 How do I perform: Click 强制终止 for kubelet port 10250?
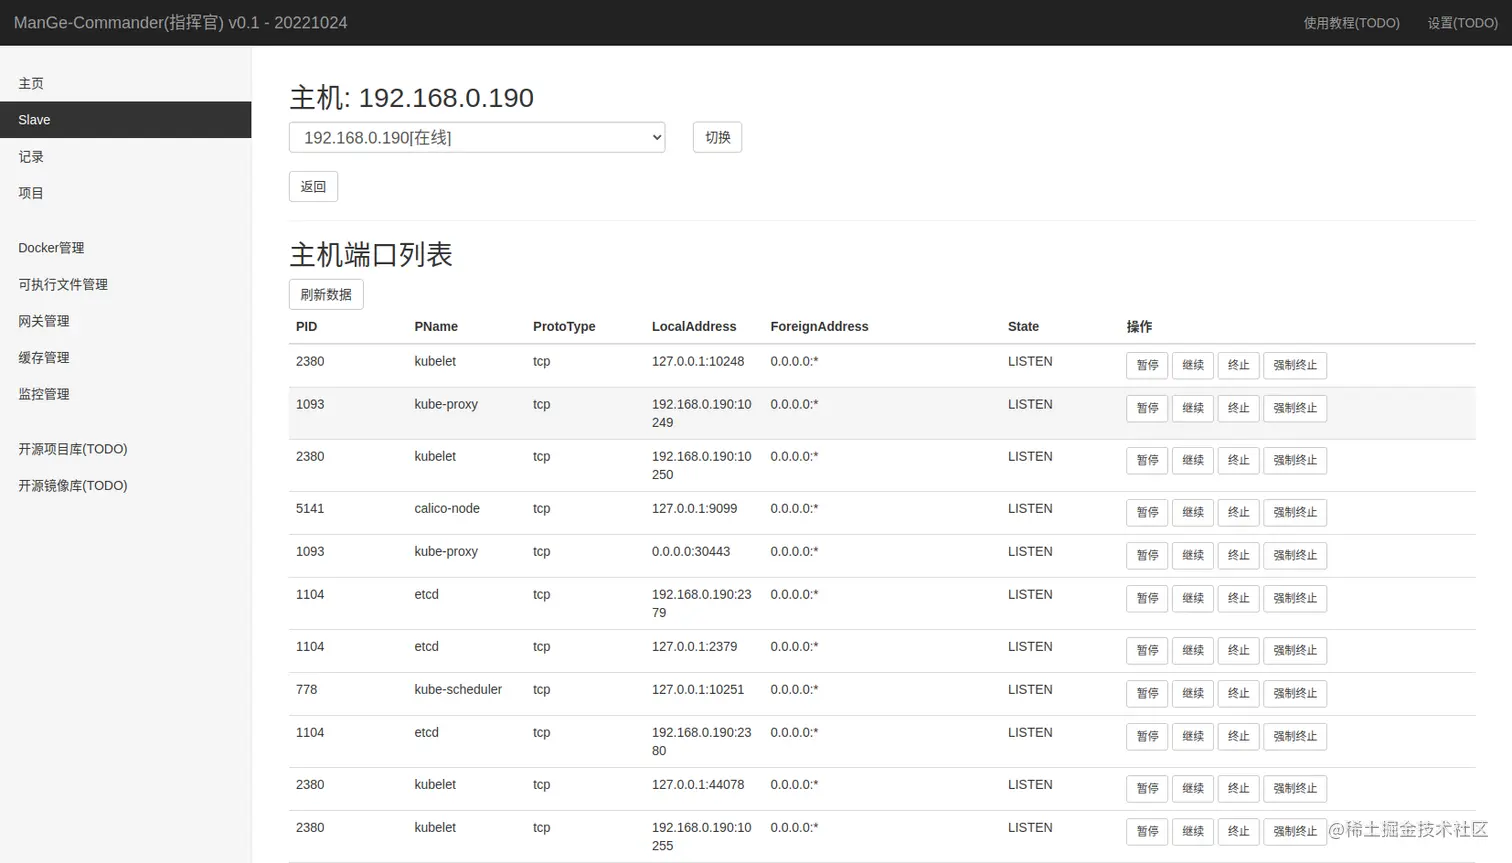[x=1295, y=460]
